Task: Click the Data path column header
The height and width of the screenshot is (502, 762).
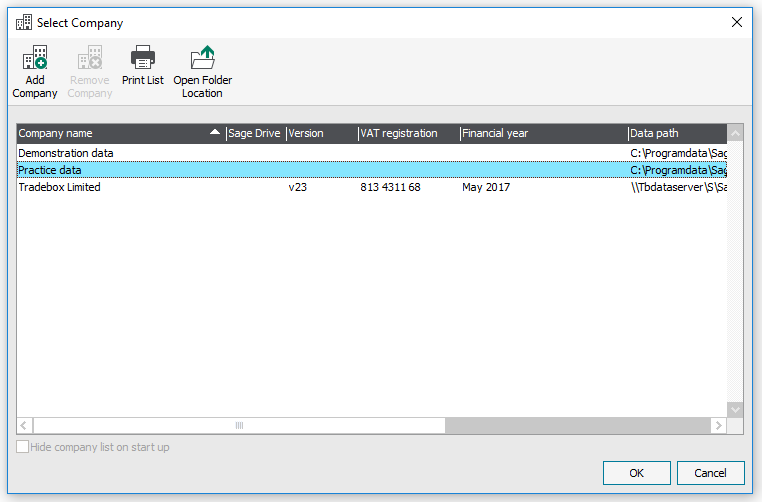Action: (677, 133)
